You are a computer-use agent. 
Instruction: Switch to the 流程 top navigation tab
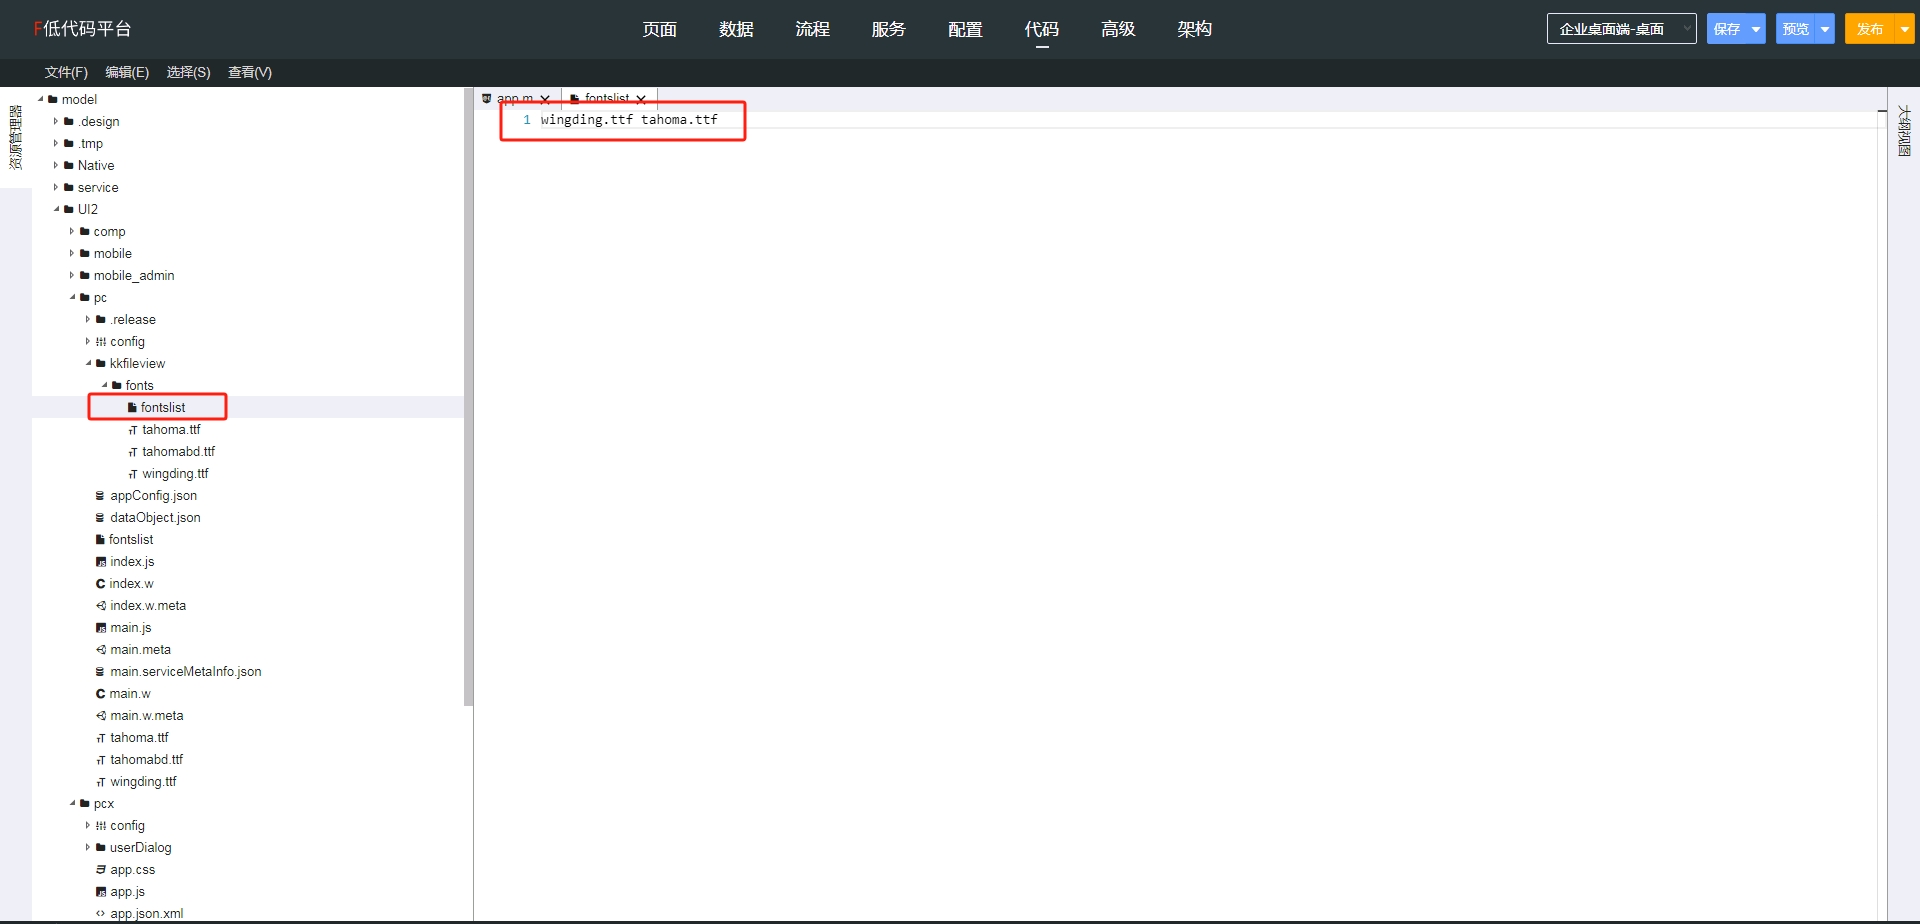point(813,29)
